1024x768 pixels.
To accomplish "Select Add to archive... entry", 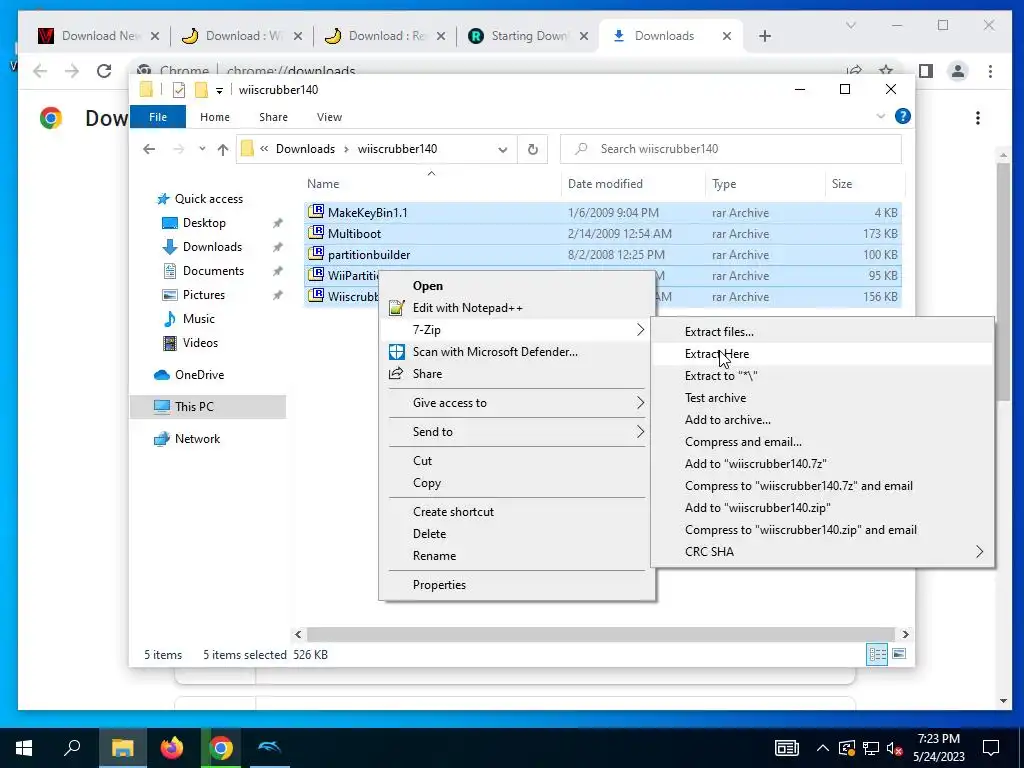I will click(822, 419).
